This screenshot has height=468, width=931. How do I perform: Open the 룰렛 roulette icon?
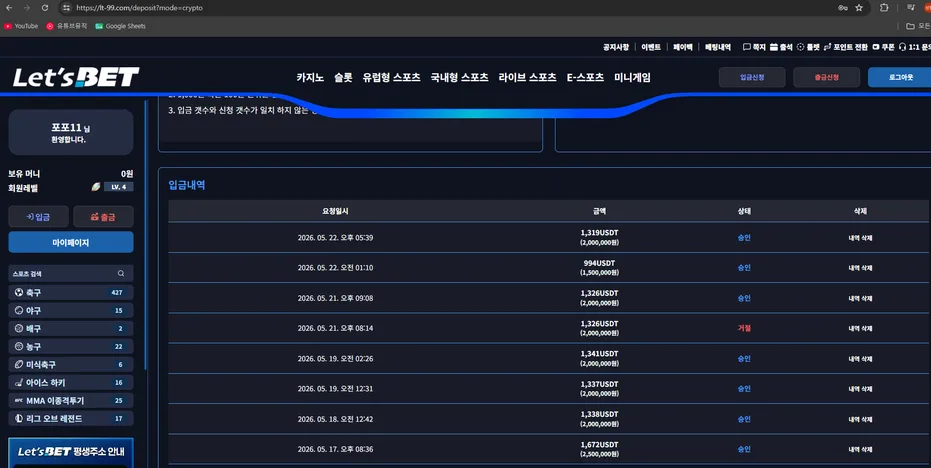tap(800, 47)
